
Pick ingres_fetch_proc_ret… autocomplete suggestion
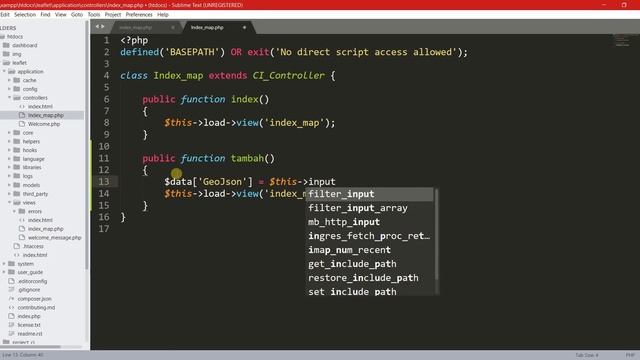[369, 236]
